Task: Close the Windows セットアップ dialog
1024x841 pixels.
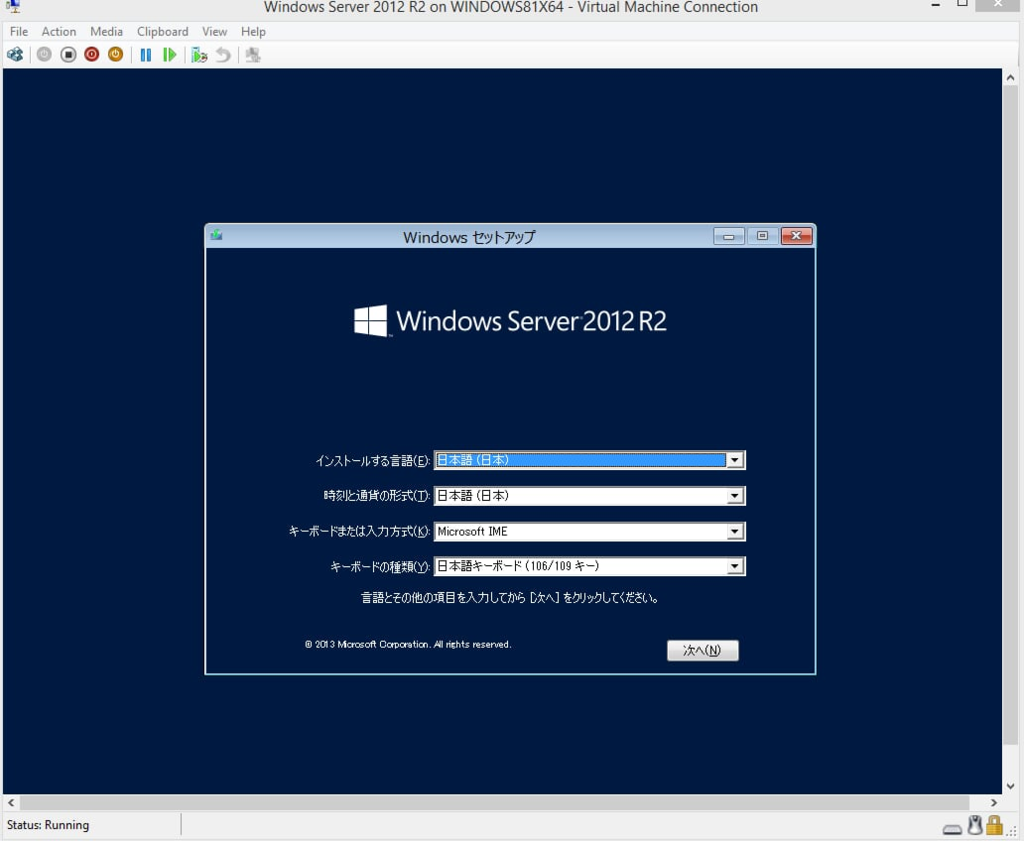Action: click(796, 236)
